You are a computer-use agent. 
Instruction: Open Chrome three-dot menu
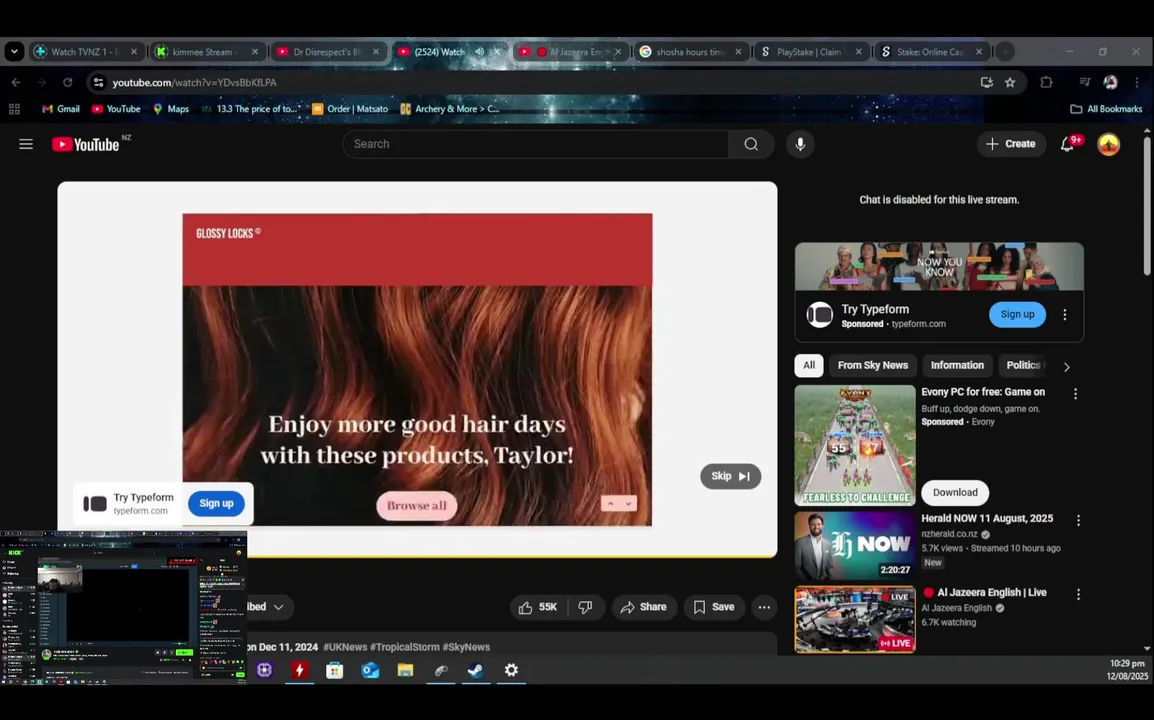1136,82
